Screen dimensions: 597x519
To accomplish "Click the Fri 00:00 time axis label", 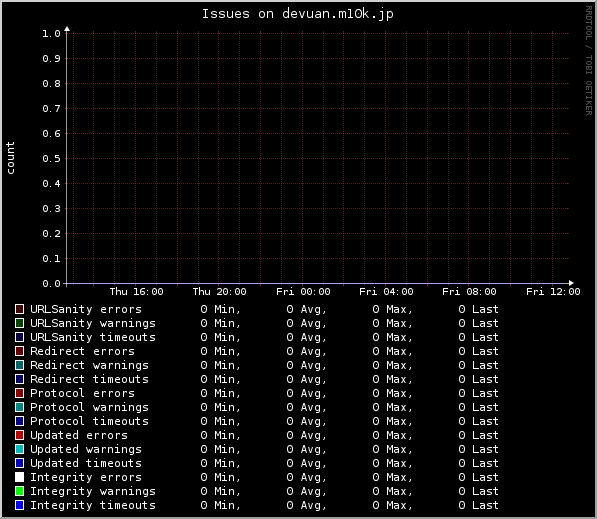I will [x=303, y=292].
